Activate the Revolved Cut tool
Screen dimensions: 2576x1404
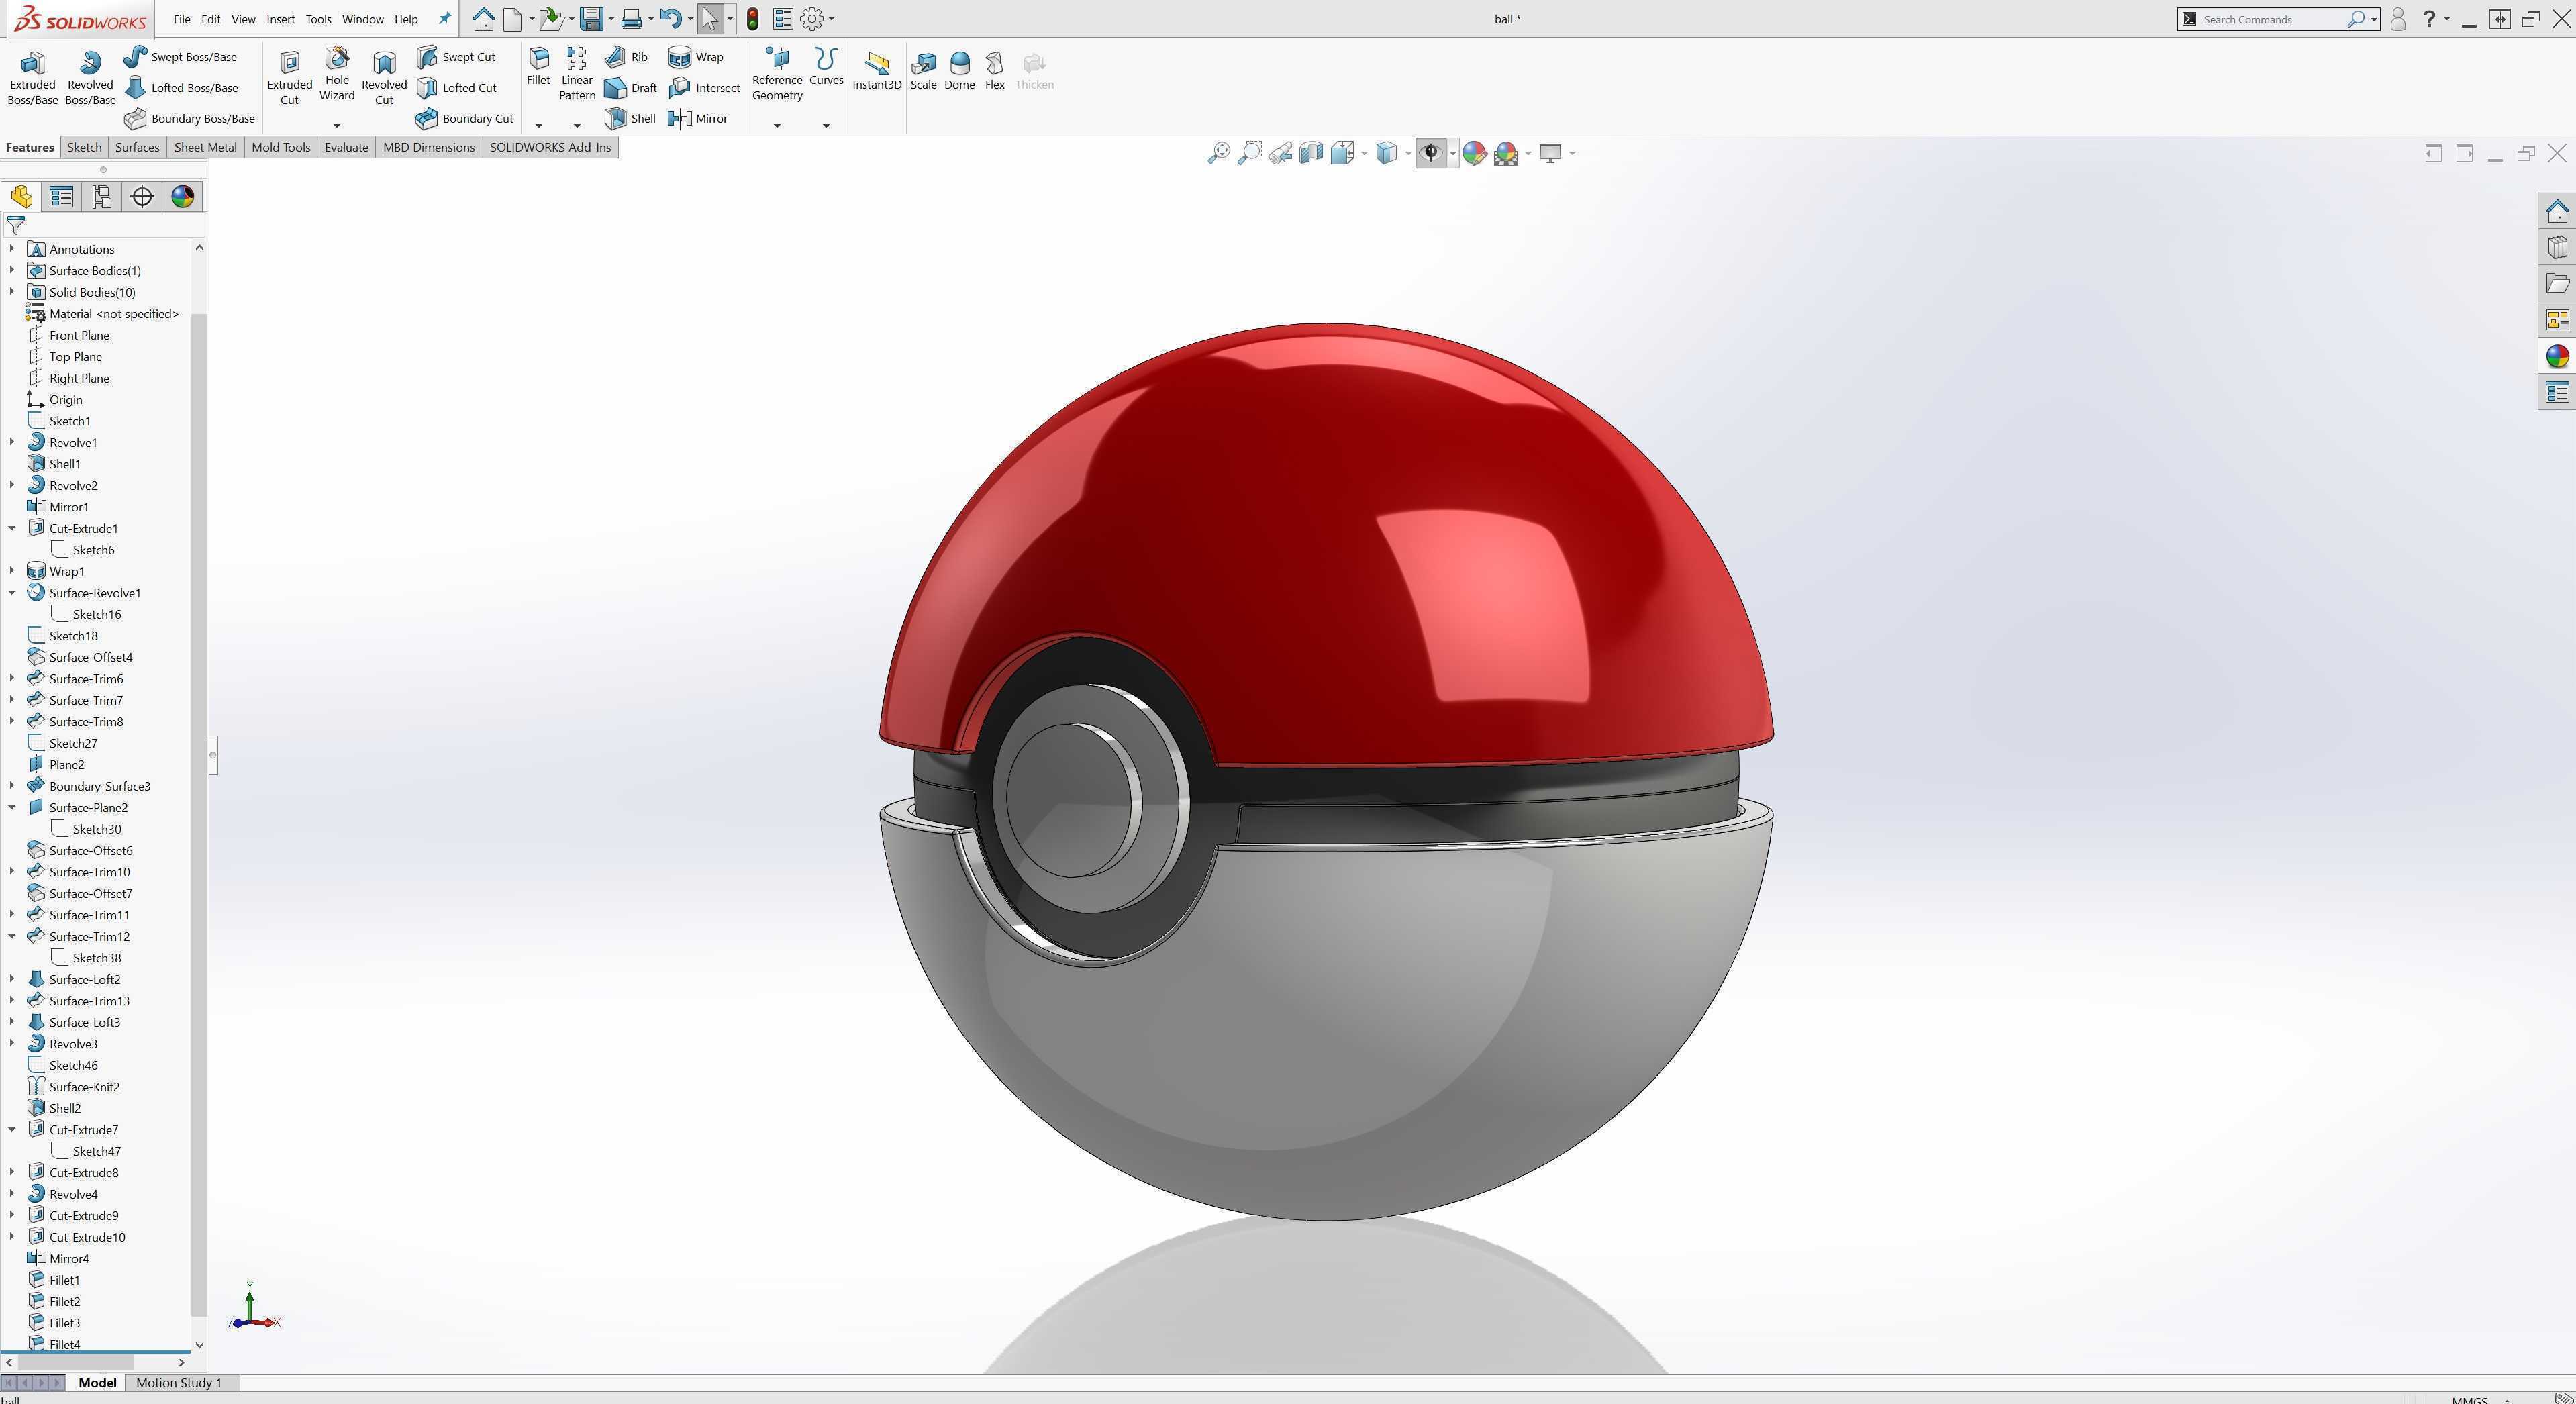pos(384,78)
